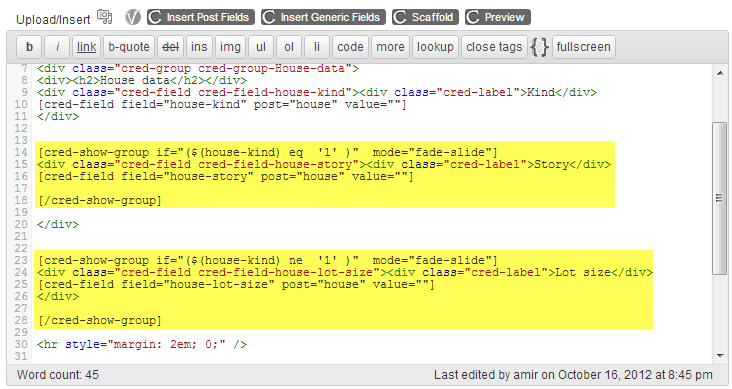Image resolution: width=732 pixels, height=389 pixels.
Task: Insert a blockquote with b-quote
Action: pos(129,47)
